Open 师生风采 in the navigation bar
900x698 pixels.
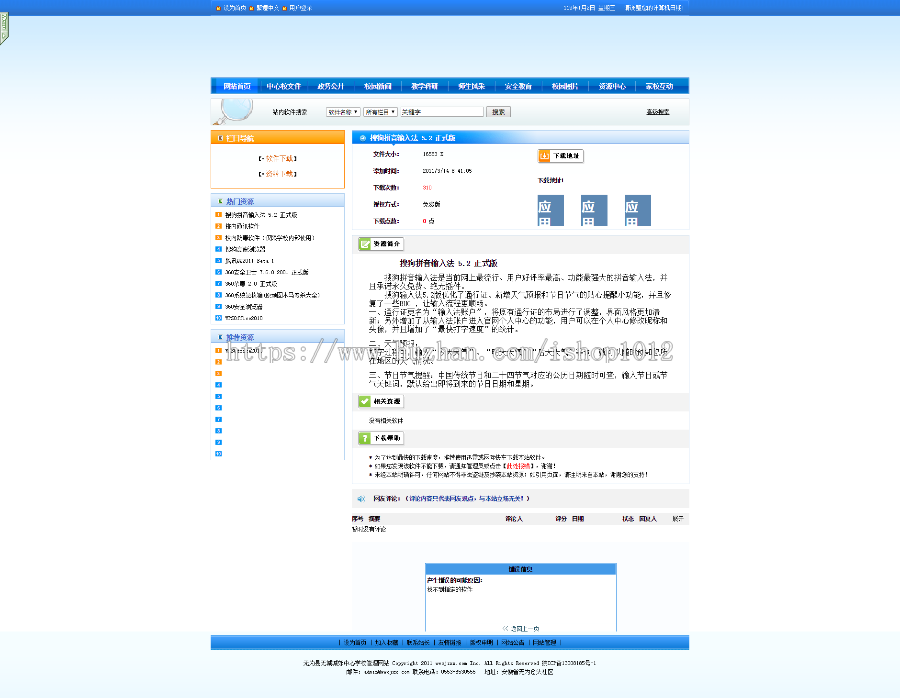(471, 86)
